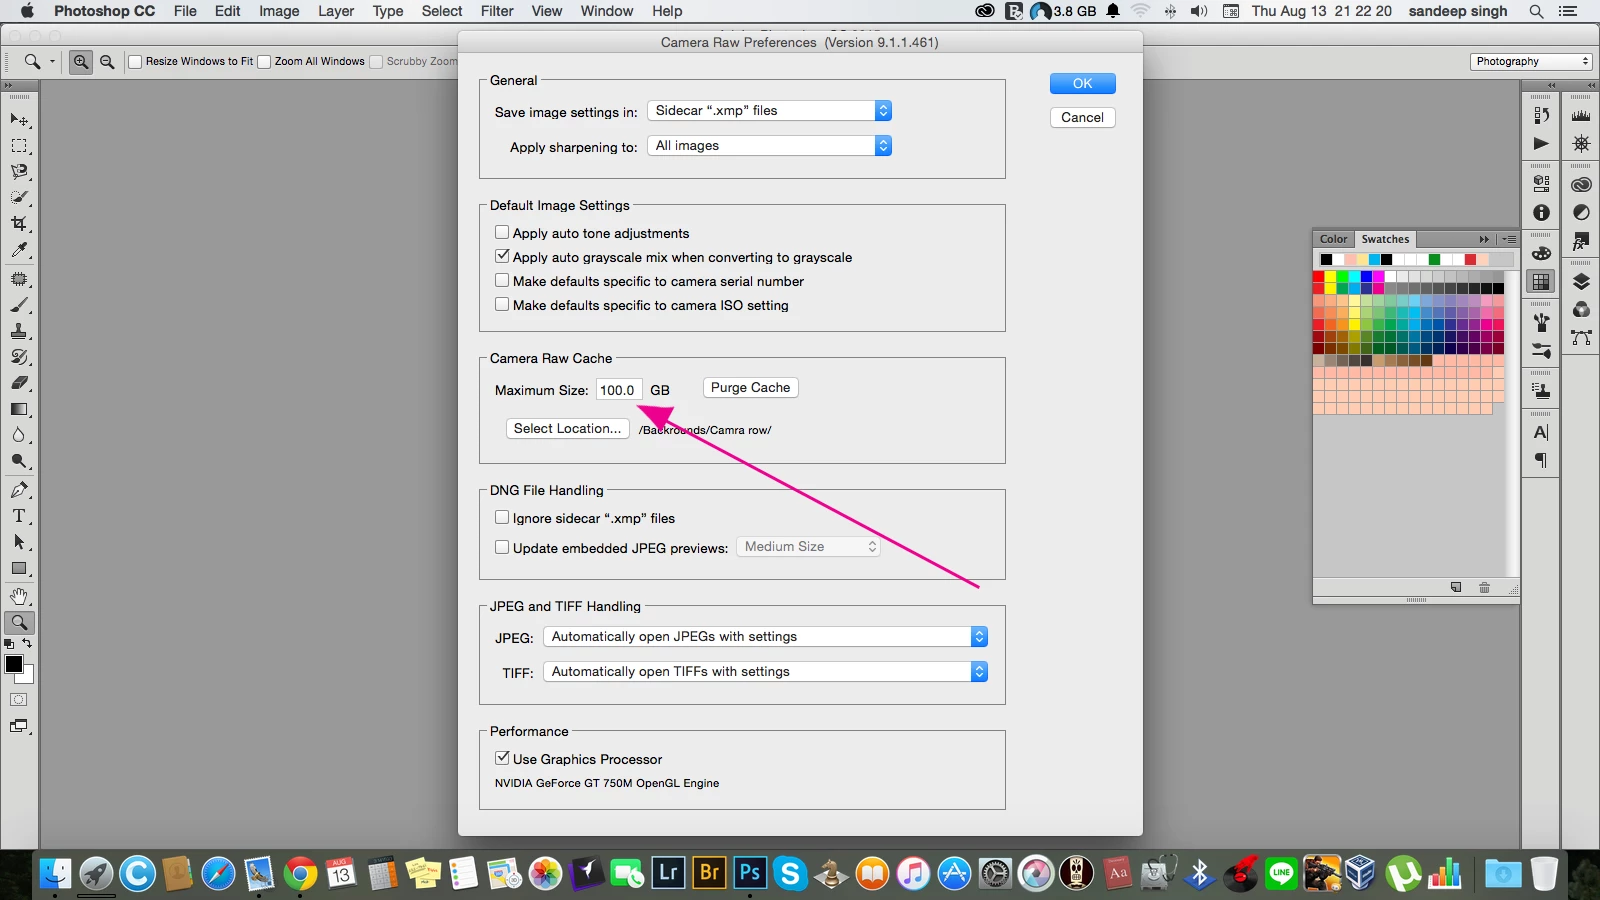Select the Path Selection tool

[19, 542]
